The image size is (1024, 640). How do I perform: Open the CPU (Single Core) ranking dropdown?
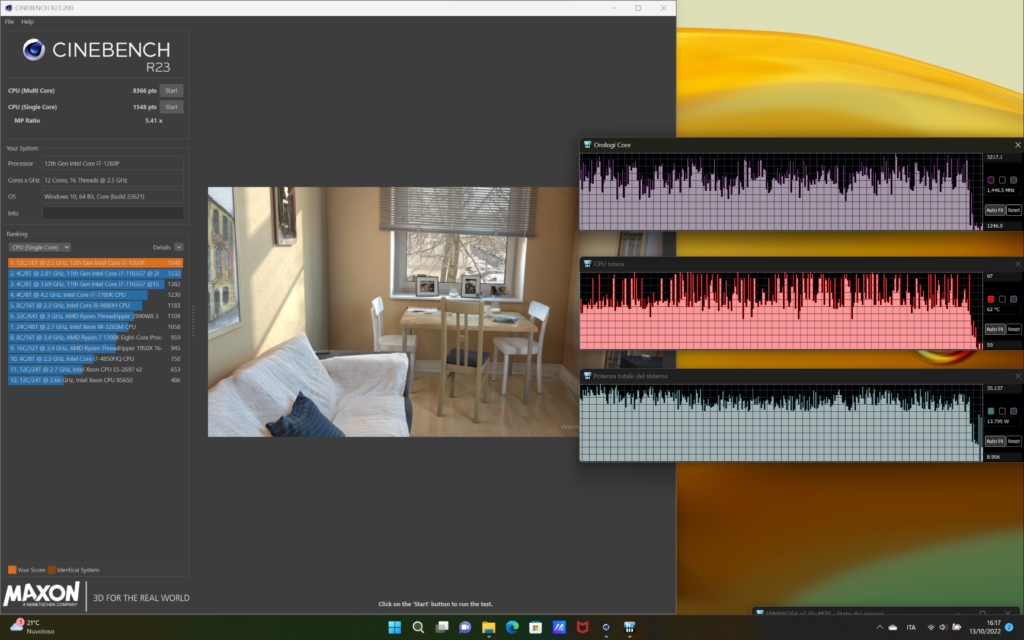tap(40, 248)
